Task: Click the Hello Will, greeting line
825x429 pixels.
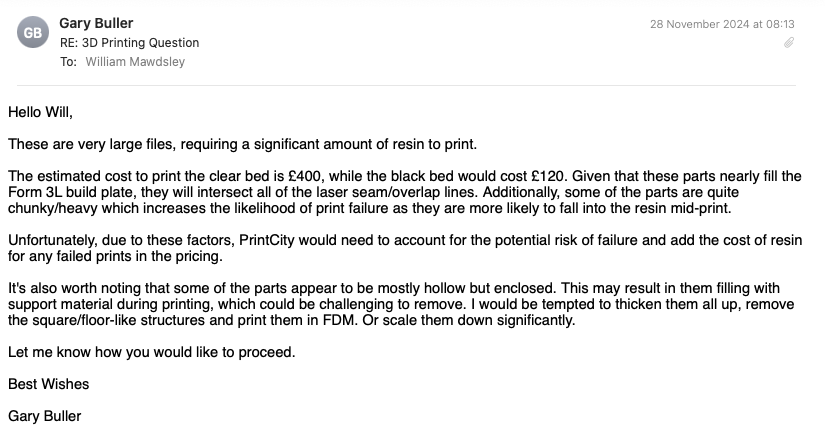Action: tap(41, 112)
